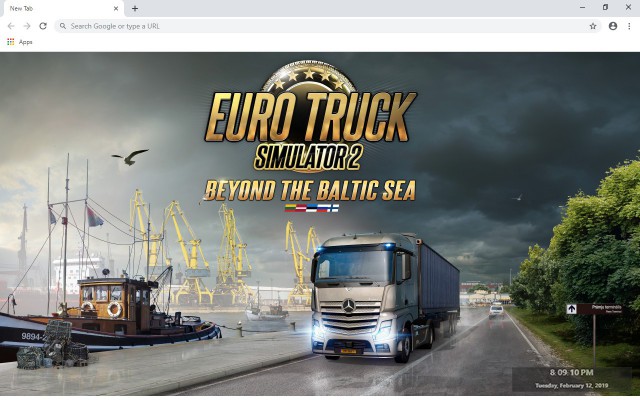Reload the page with the refresh icon
Viewport: 640px width, 400px height.
tap(43, 26)
